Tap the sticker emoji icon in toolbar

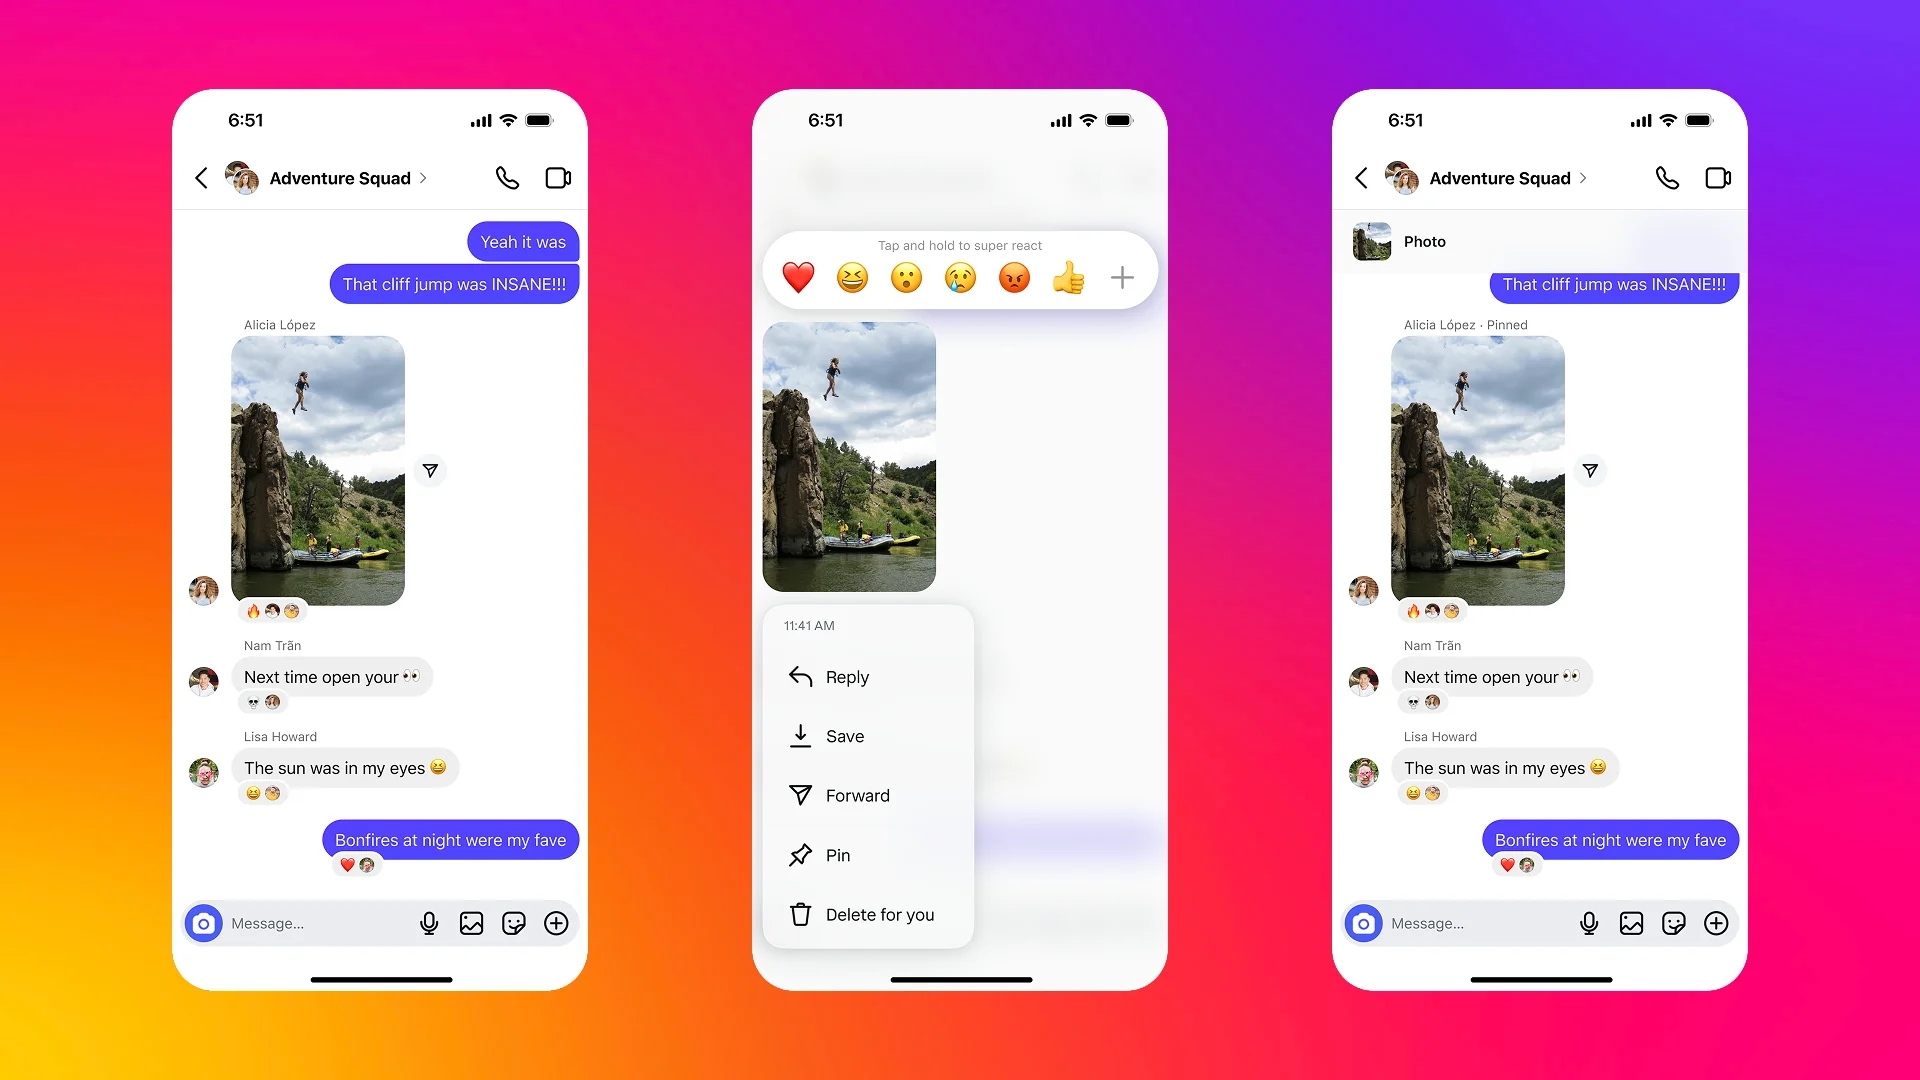click(x=516, y=923)
